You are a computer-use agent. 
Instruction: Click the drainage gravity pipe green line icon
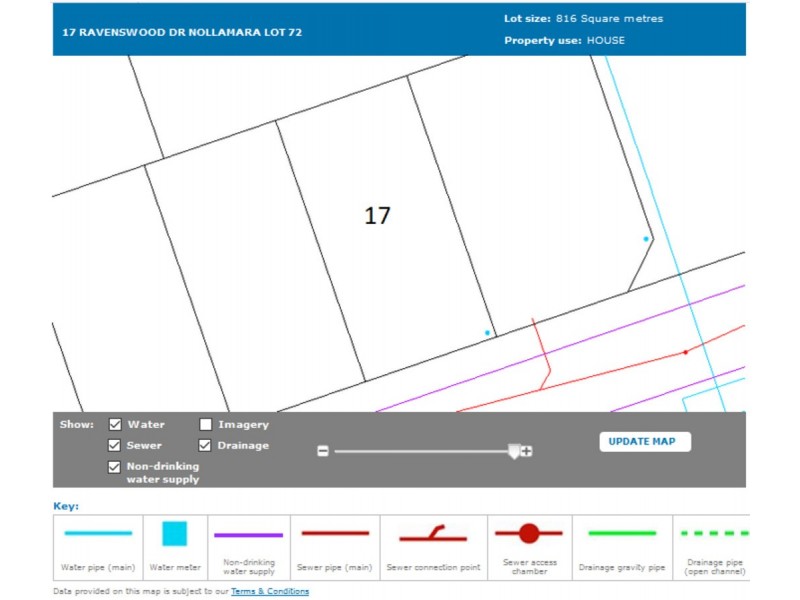[x=622, y=534]
